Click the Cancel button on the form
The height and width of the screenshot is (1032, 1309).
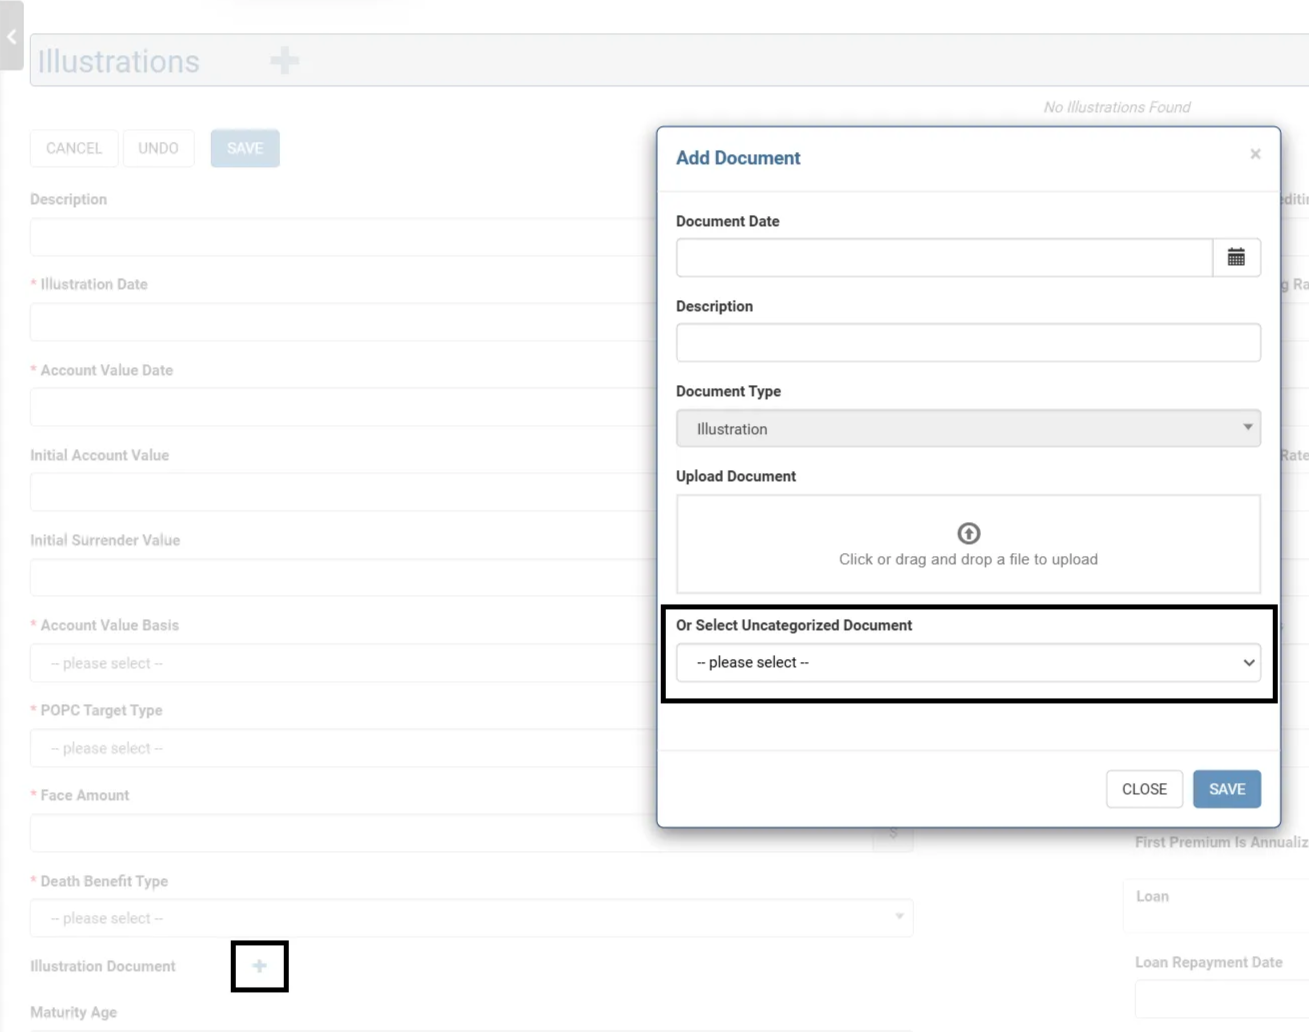coord(74,148)
